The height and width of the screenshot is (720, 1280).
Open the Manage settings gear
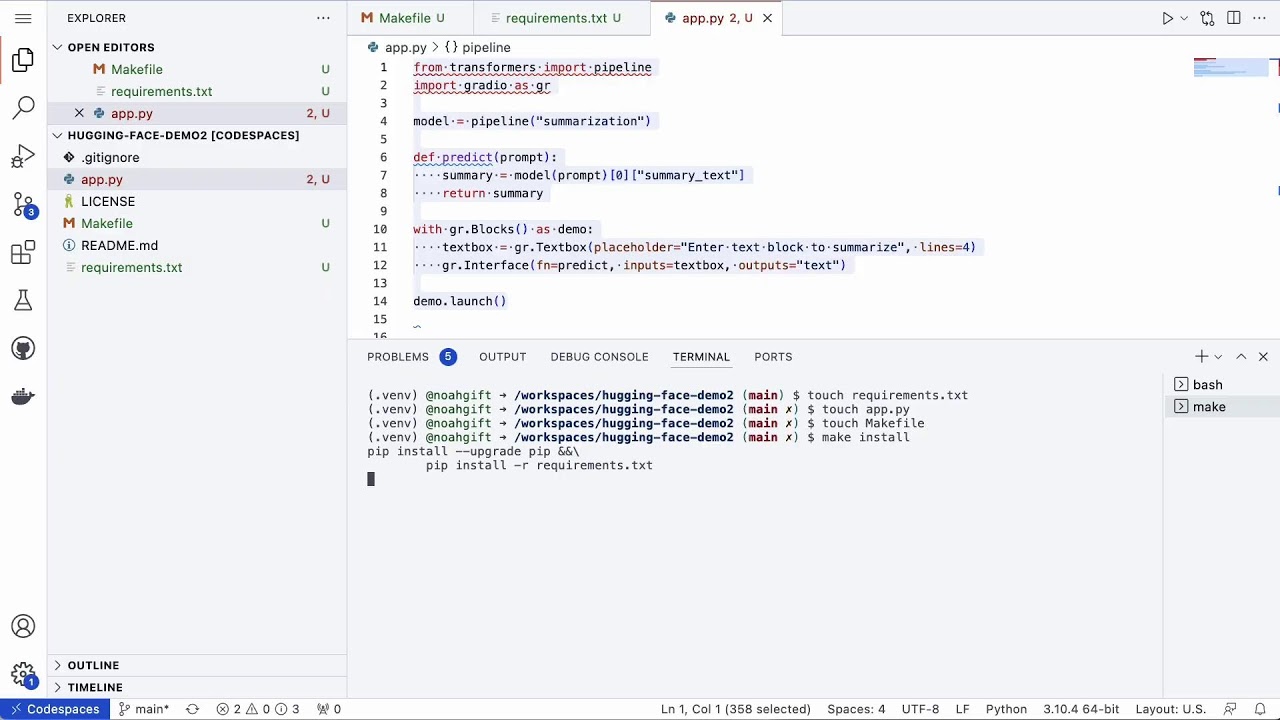pos(23,675)
